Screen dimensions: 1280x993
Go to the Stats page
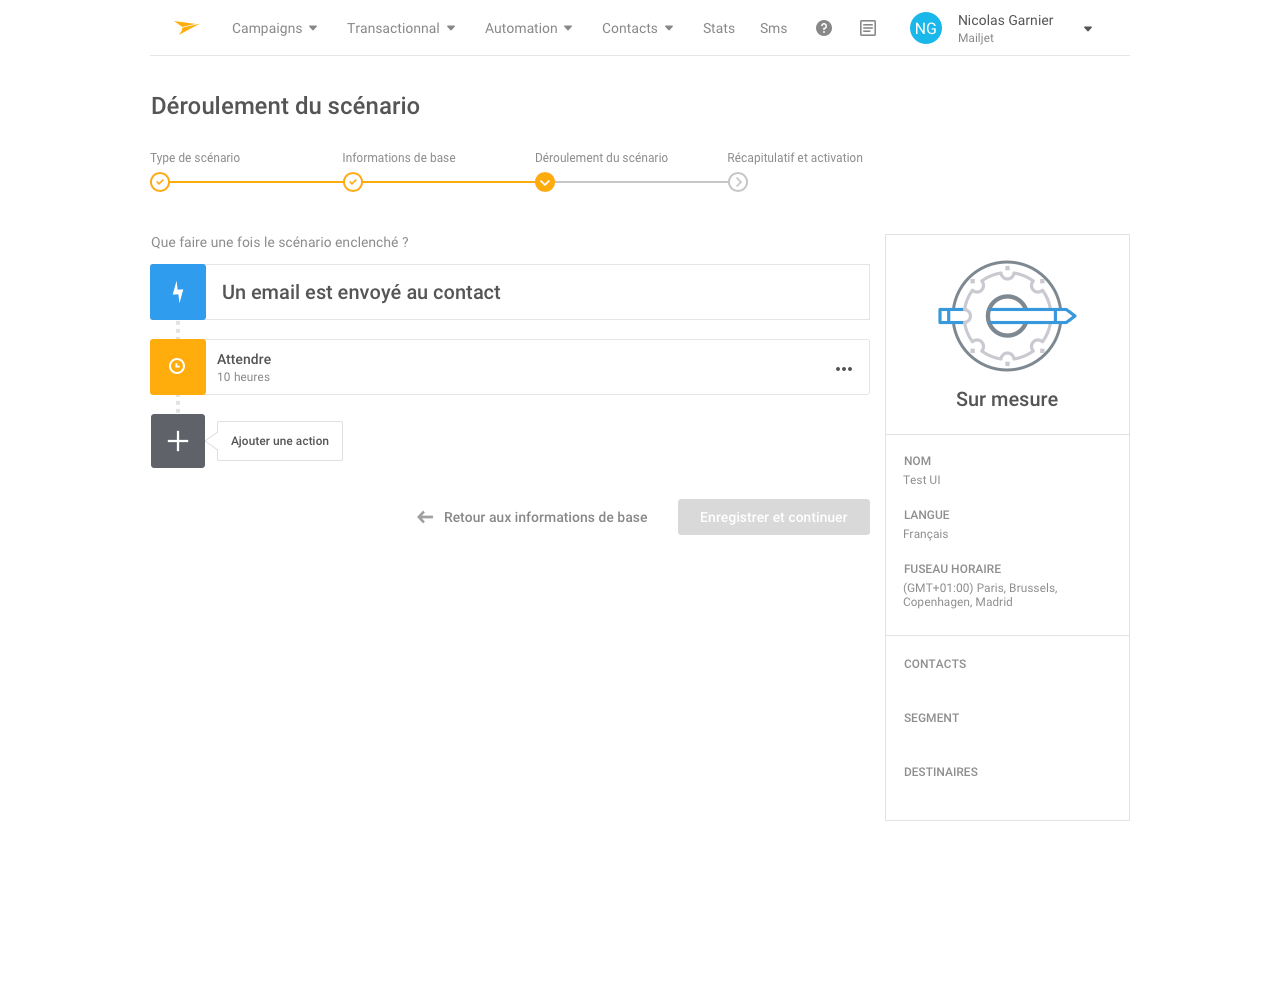[x=719, y=28]
